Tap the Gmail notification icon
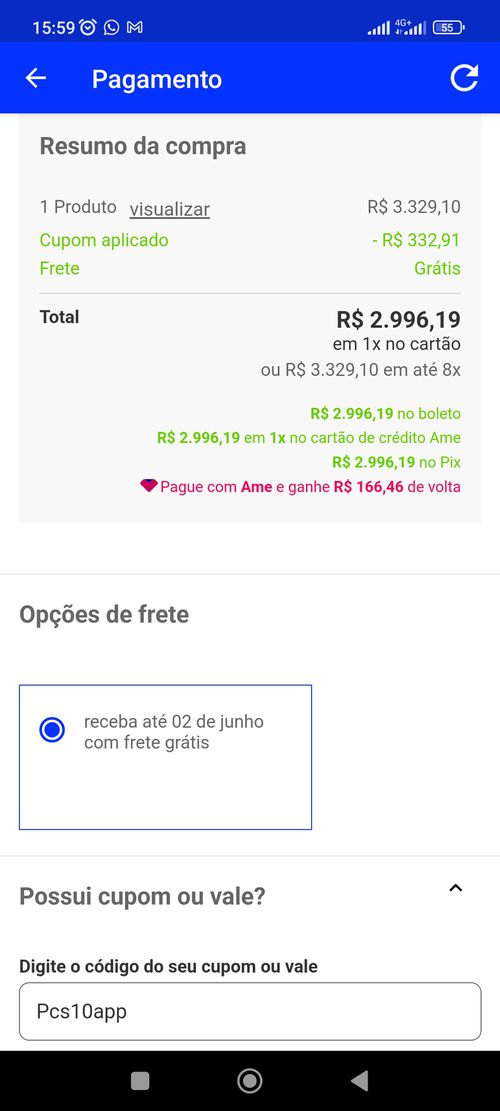This screenshot has height=1111, width=500. click(135, 28)
